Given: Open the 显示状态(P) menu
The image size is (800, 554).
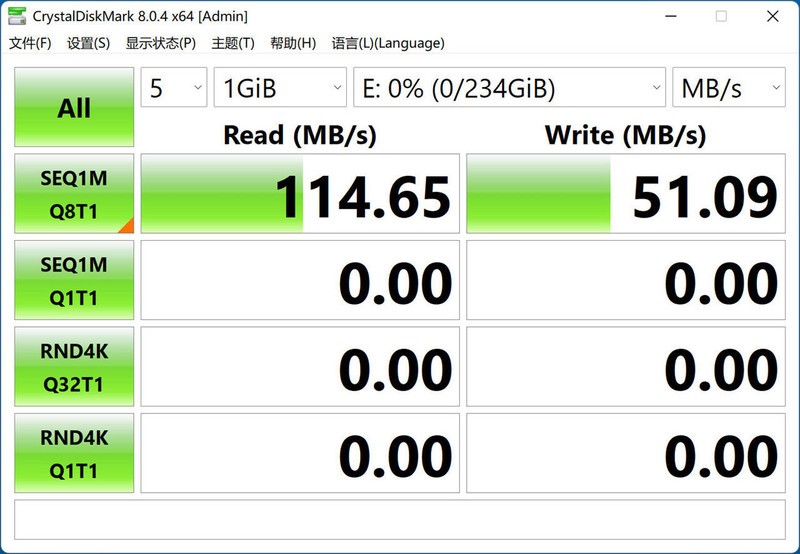Looking at the screenshot, I should [161, 43].
